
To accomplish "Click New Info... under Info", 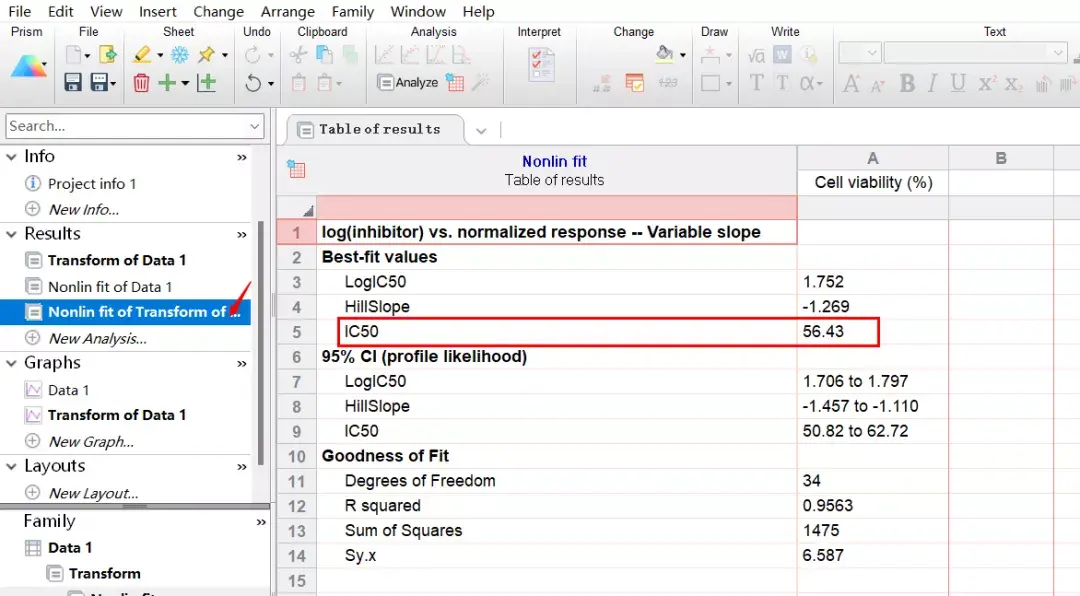I will click(x=83, y=209).
